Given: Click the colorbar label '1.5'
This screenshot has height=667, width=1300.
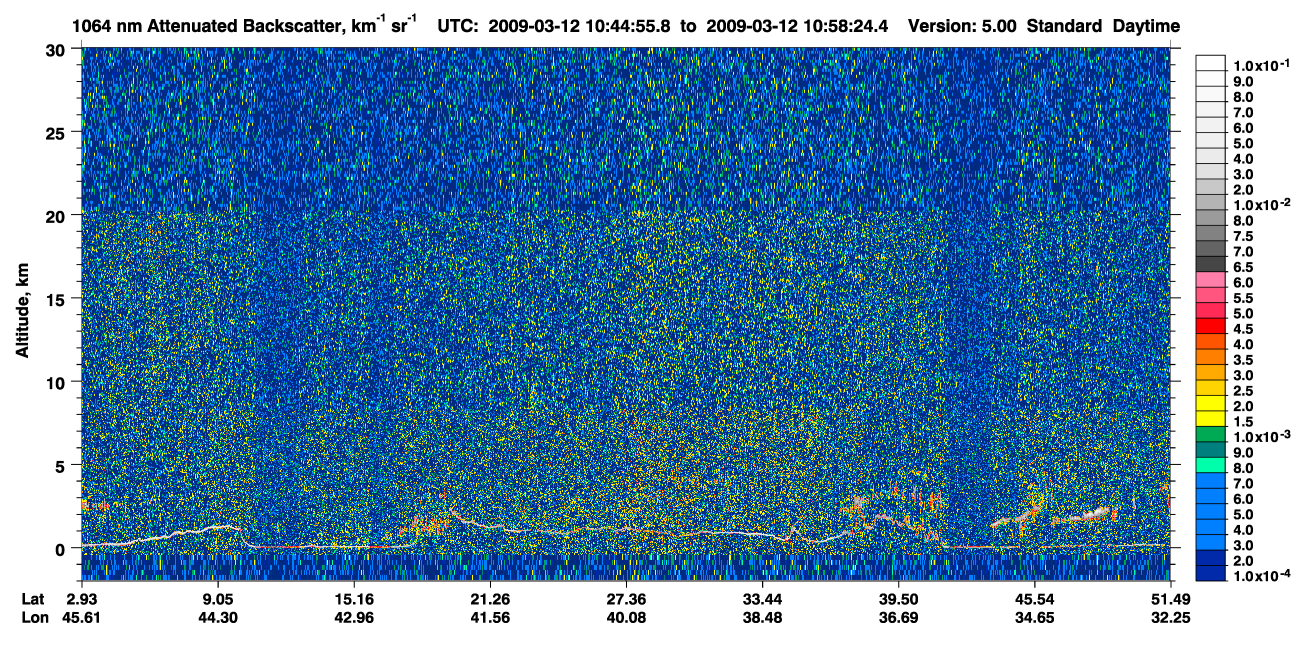Looking at the screenshot, I should tap(1243, 422).
